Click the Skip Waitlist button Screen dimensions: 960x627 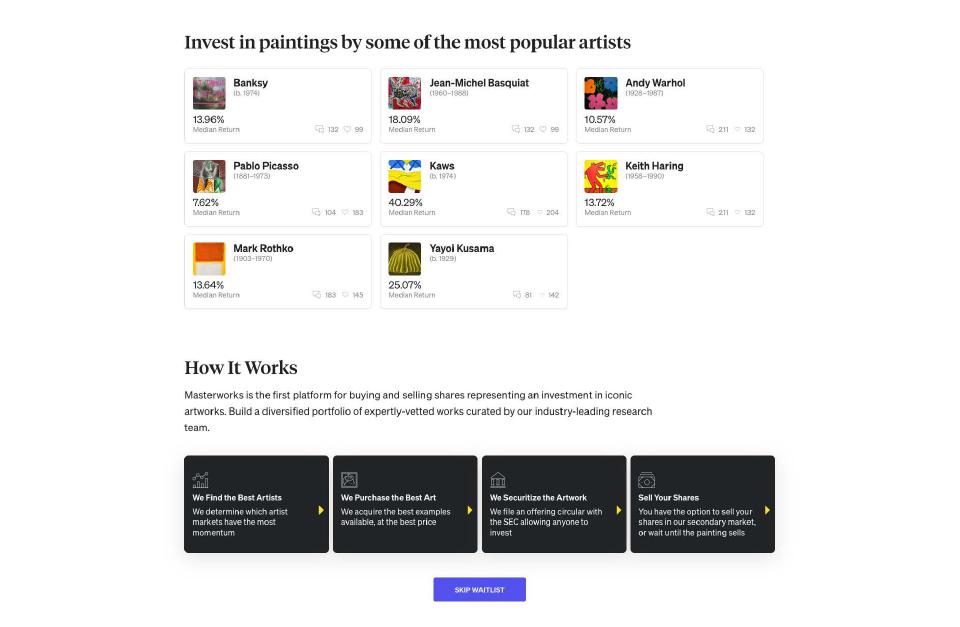tap(479, 590)
